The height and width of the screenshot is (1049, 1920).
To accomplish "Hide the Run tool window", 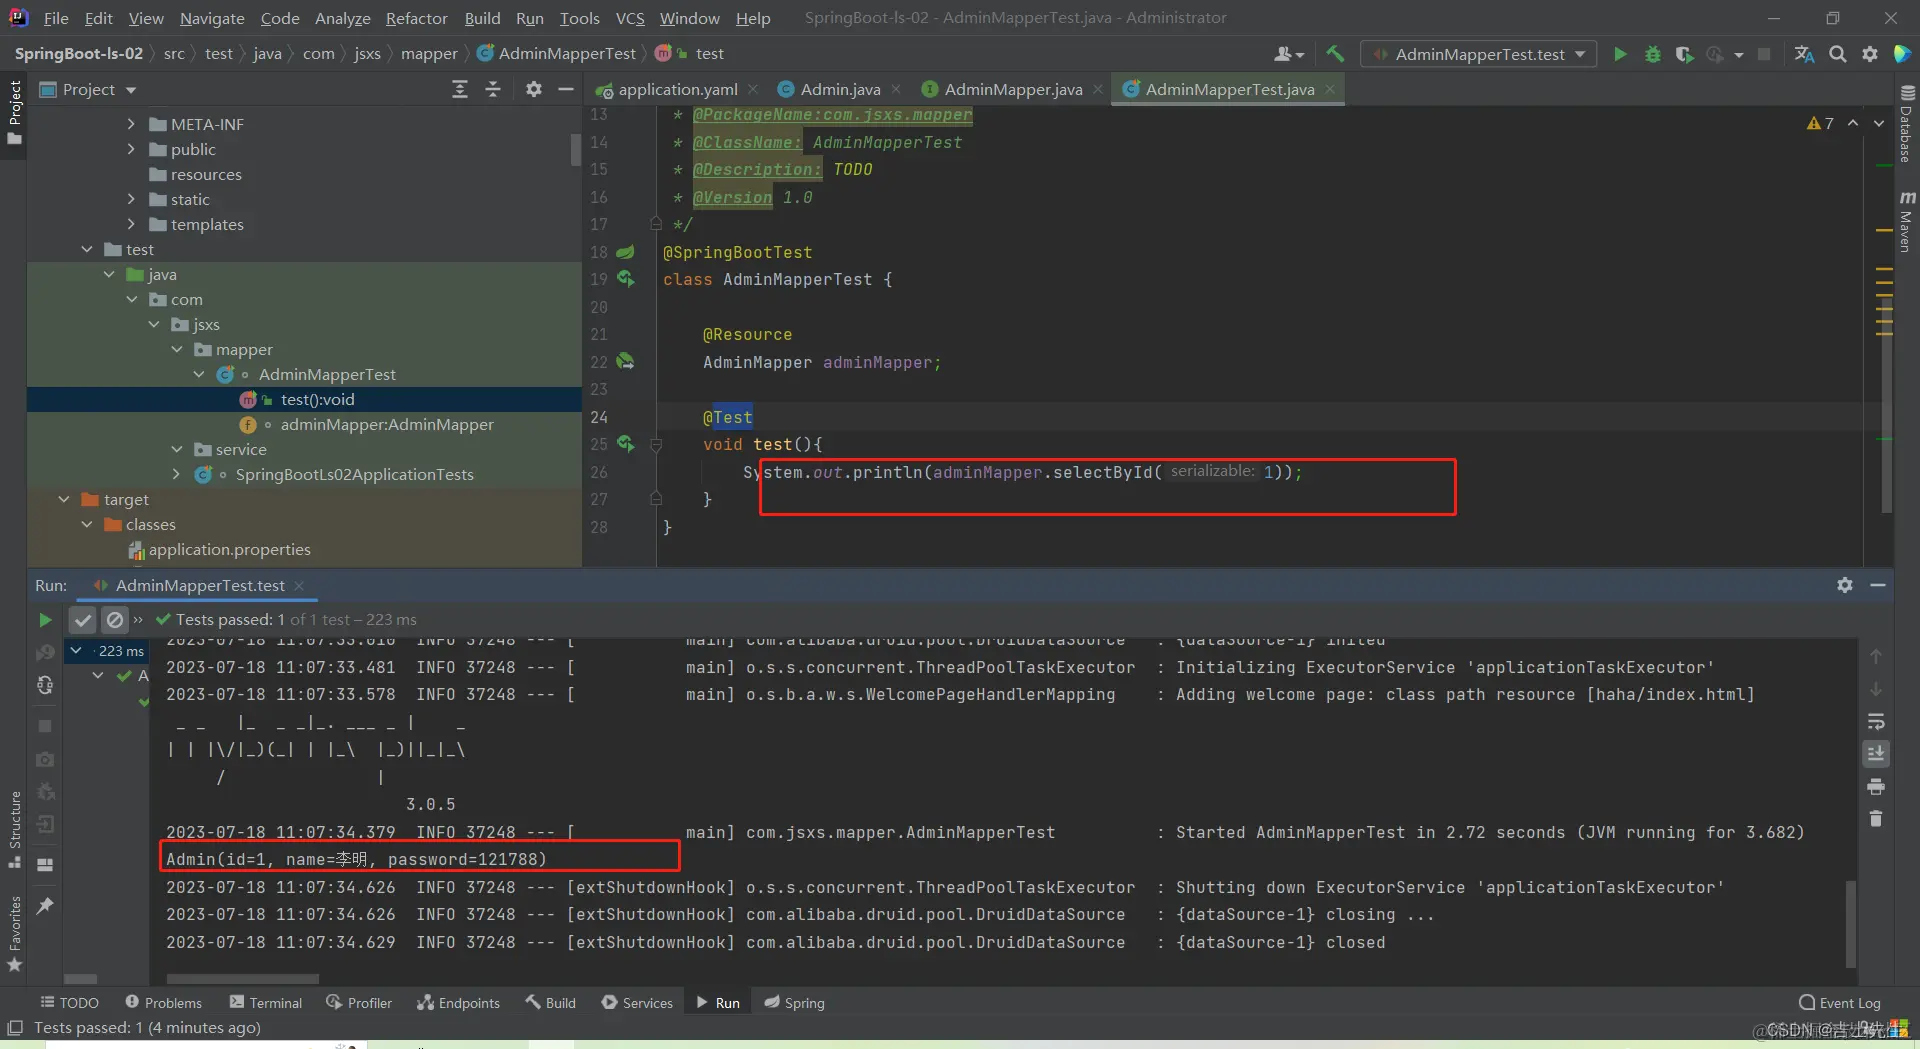I will click(x=1878, y=585).
